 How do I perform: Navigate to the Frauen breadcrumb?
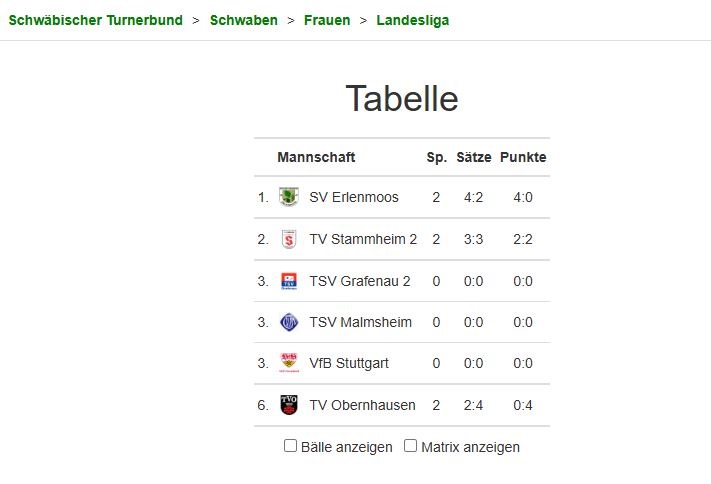(327, 20)
